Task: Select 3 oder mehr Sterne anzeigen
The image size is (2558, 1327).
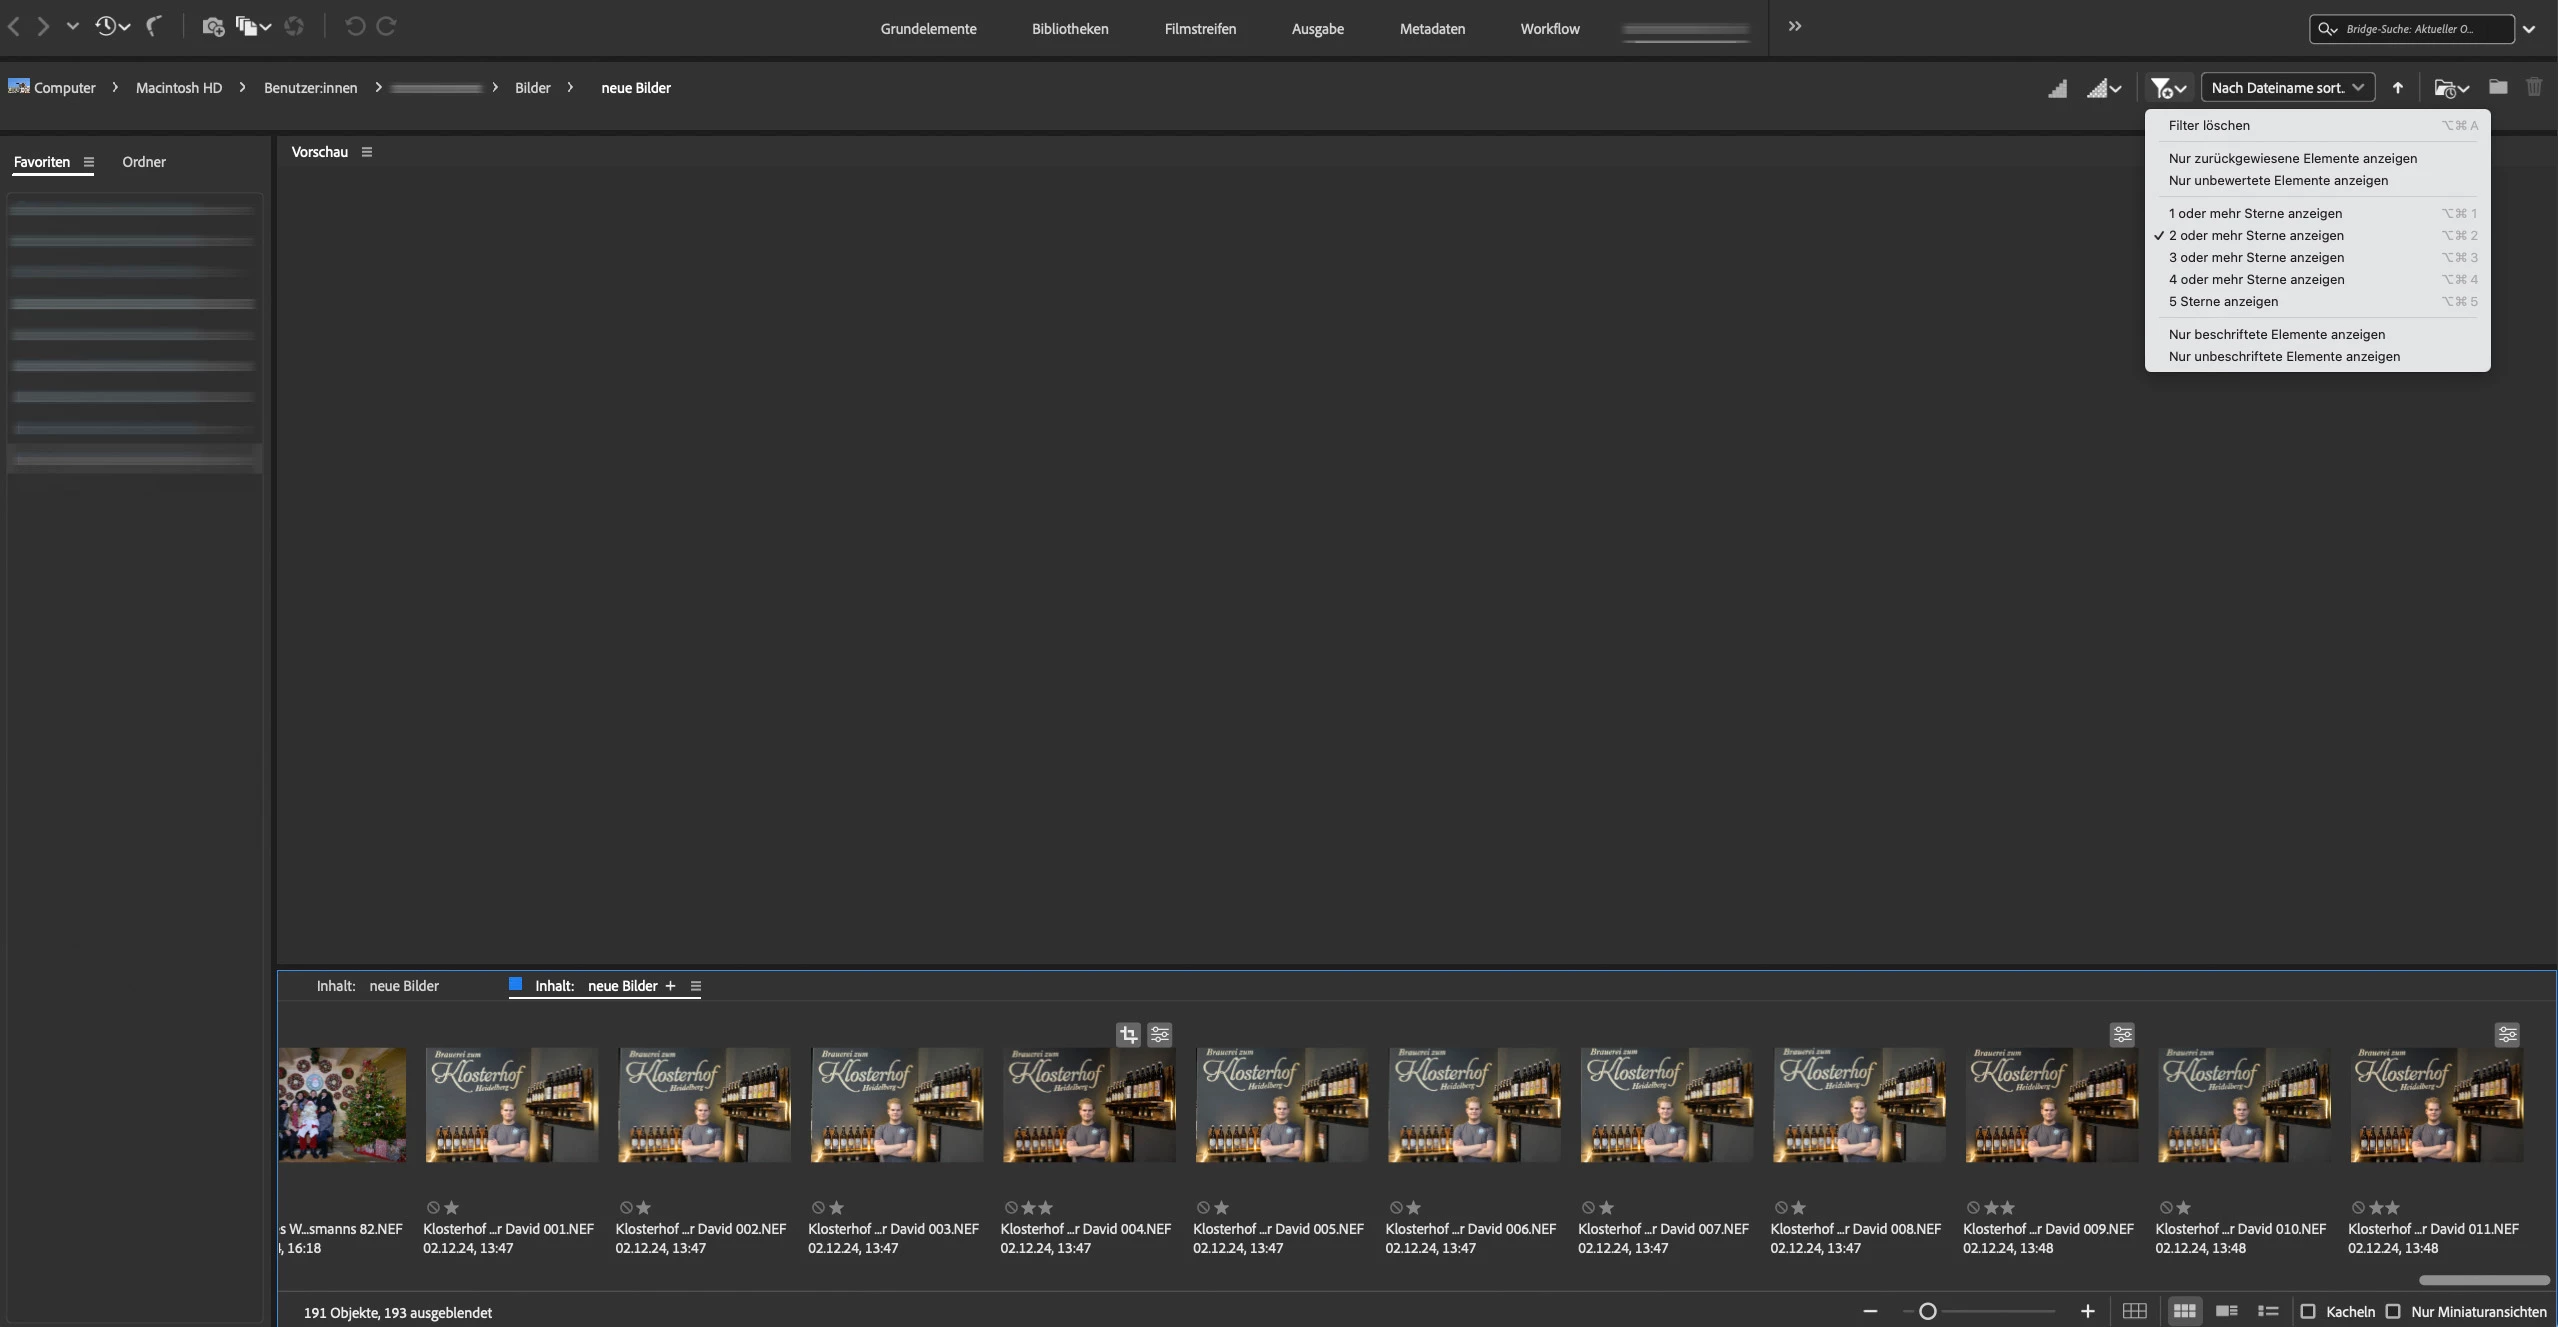Action: click(2255, 257)
